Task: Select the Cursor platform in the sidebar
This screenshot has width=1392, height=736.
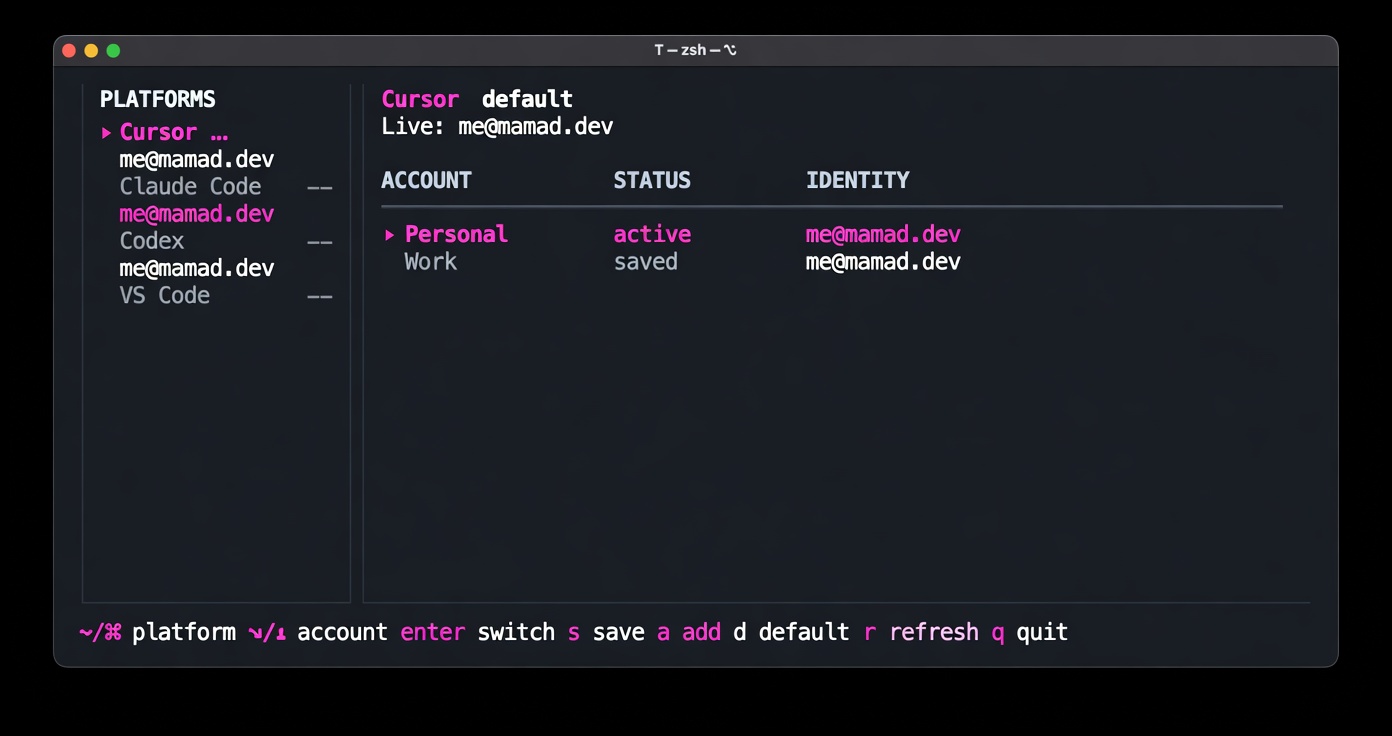Action: point(173,132)
